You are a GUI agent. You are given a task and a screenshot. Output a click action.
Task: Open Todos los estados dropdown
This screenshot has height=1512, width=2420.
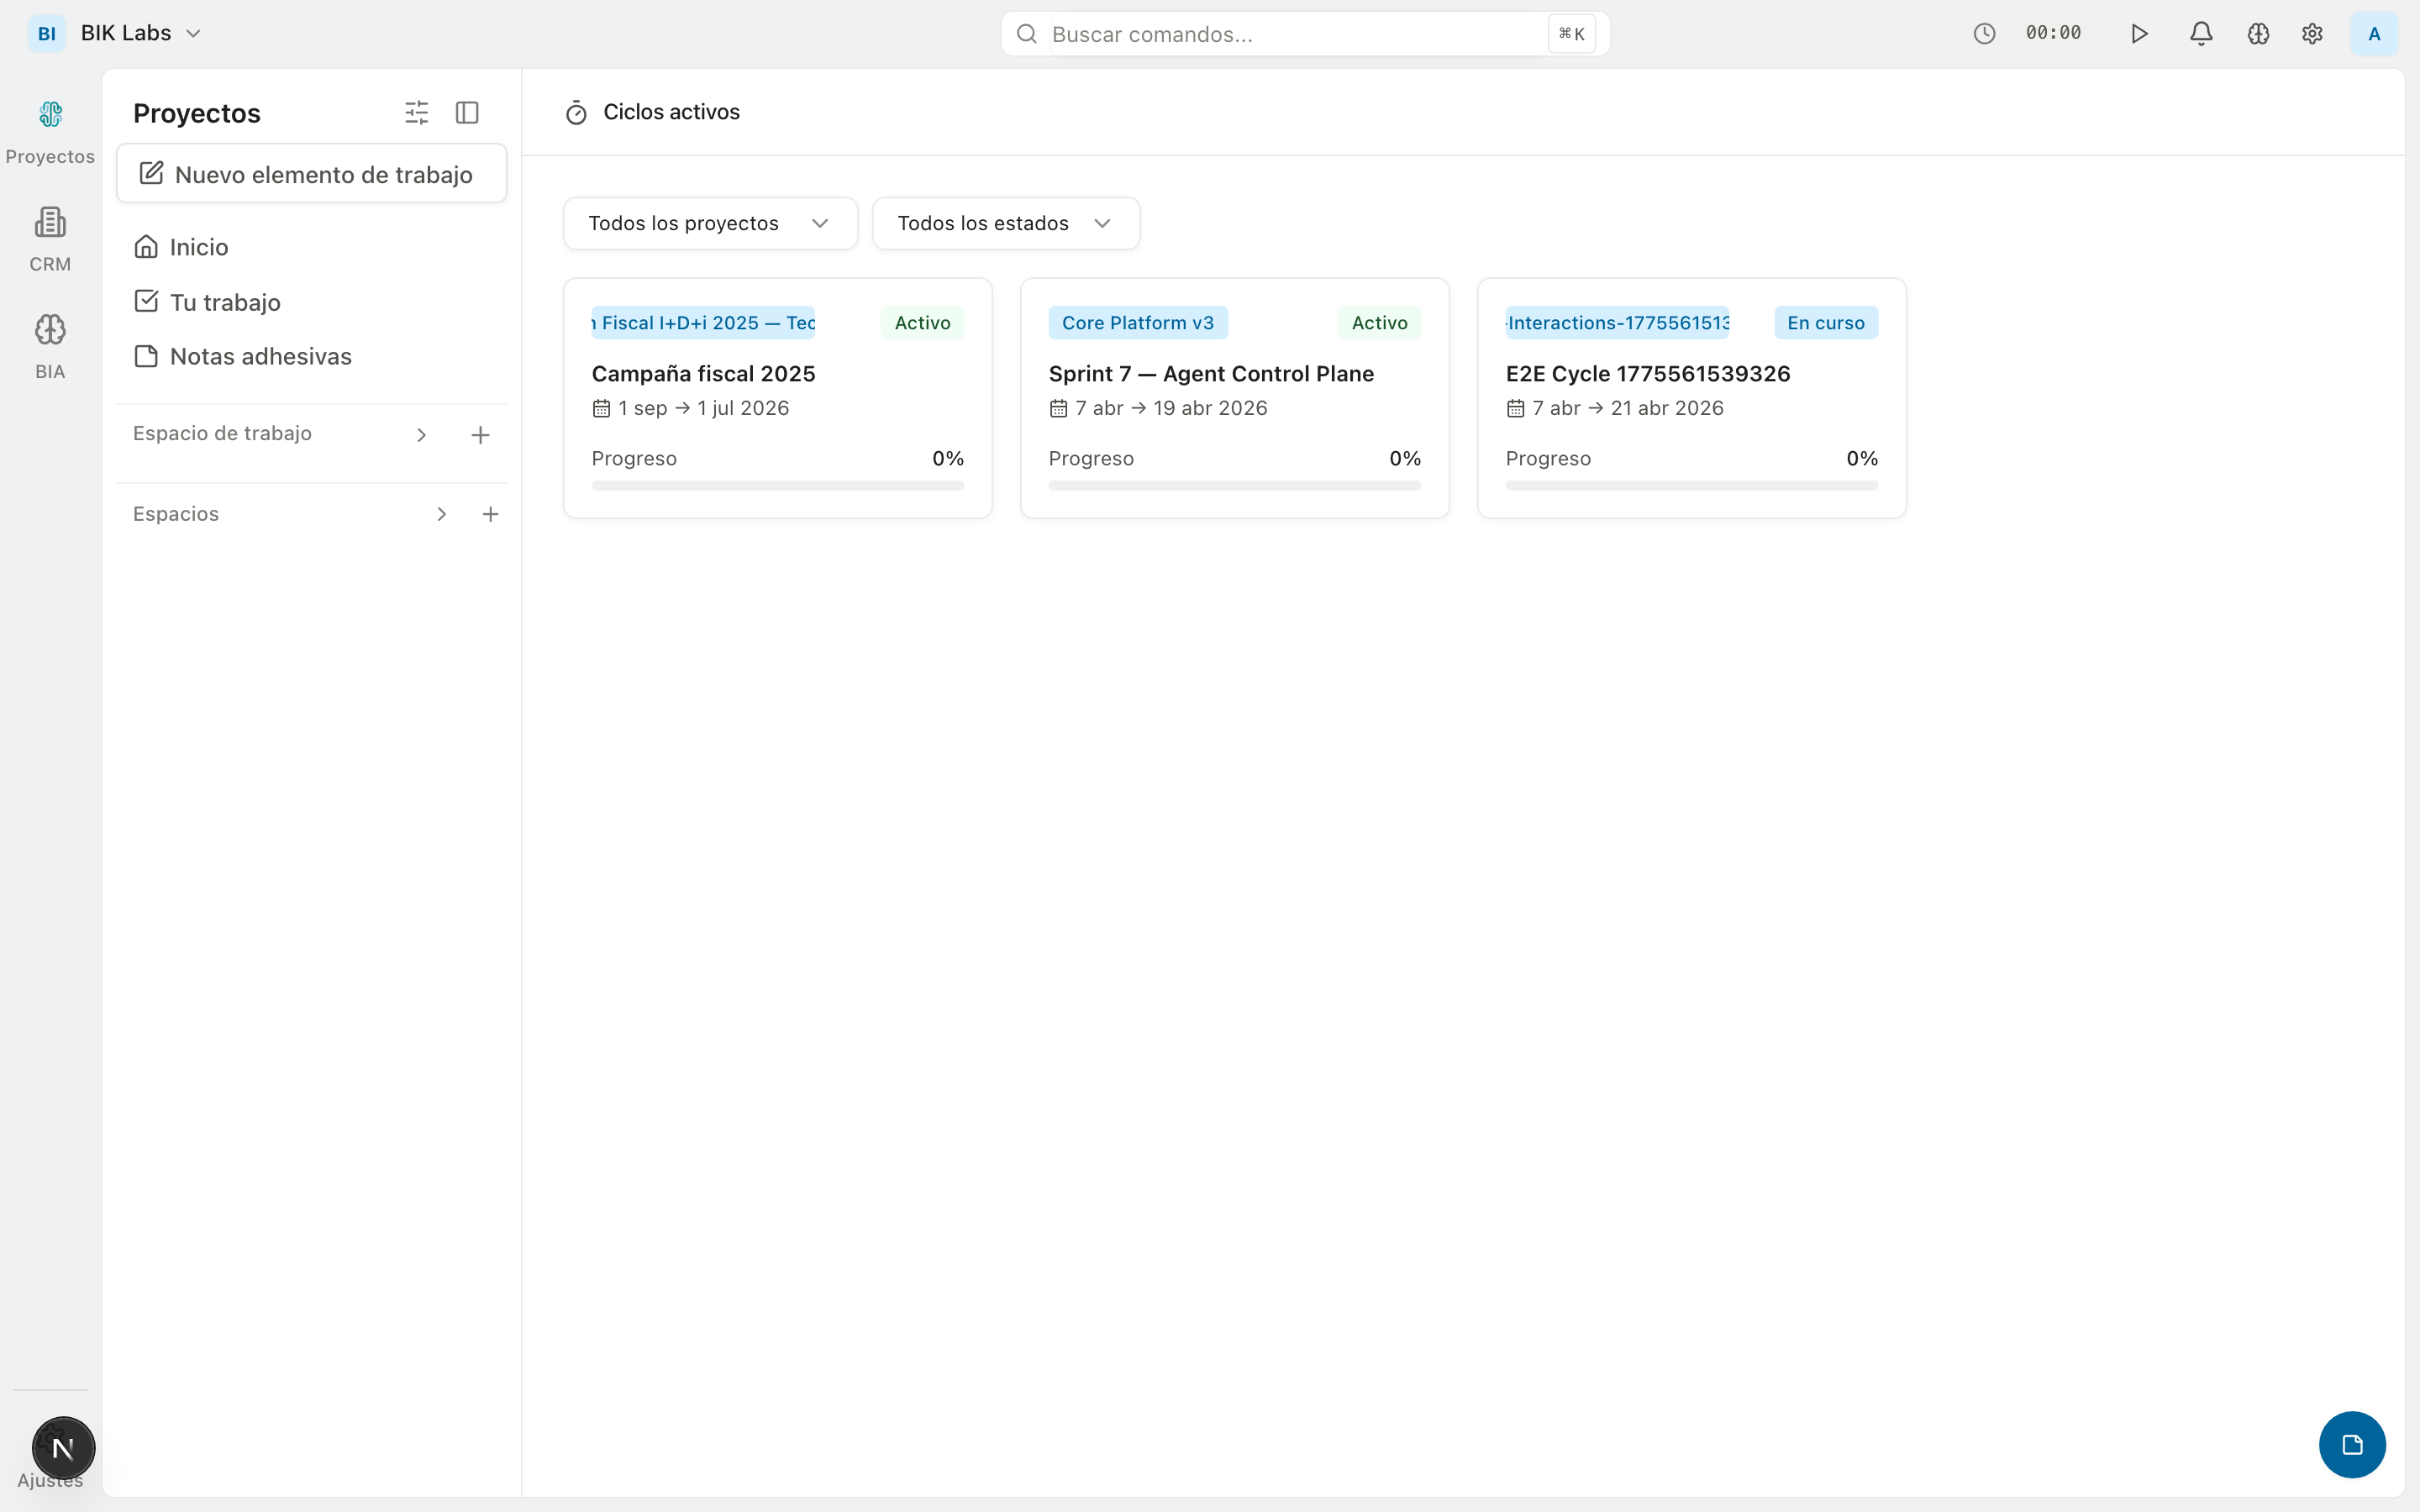coord(1005,223)
